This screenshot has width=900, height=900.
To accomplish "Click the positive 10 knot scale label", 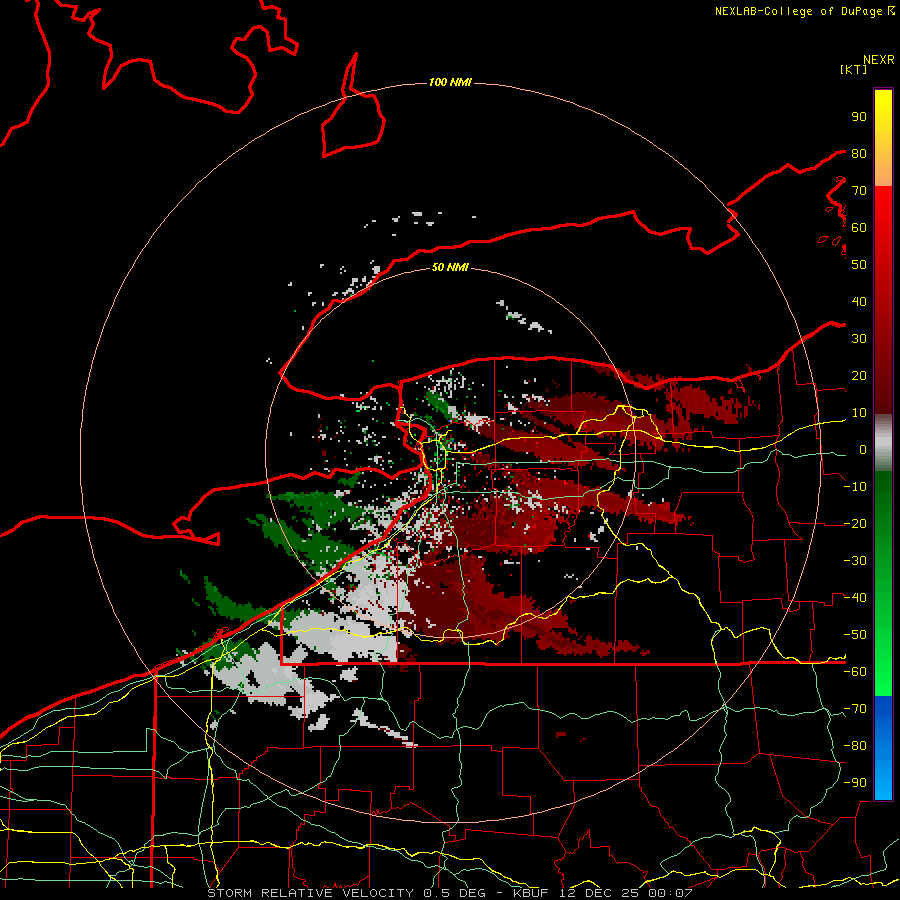I will pos(859,413).
